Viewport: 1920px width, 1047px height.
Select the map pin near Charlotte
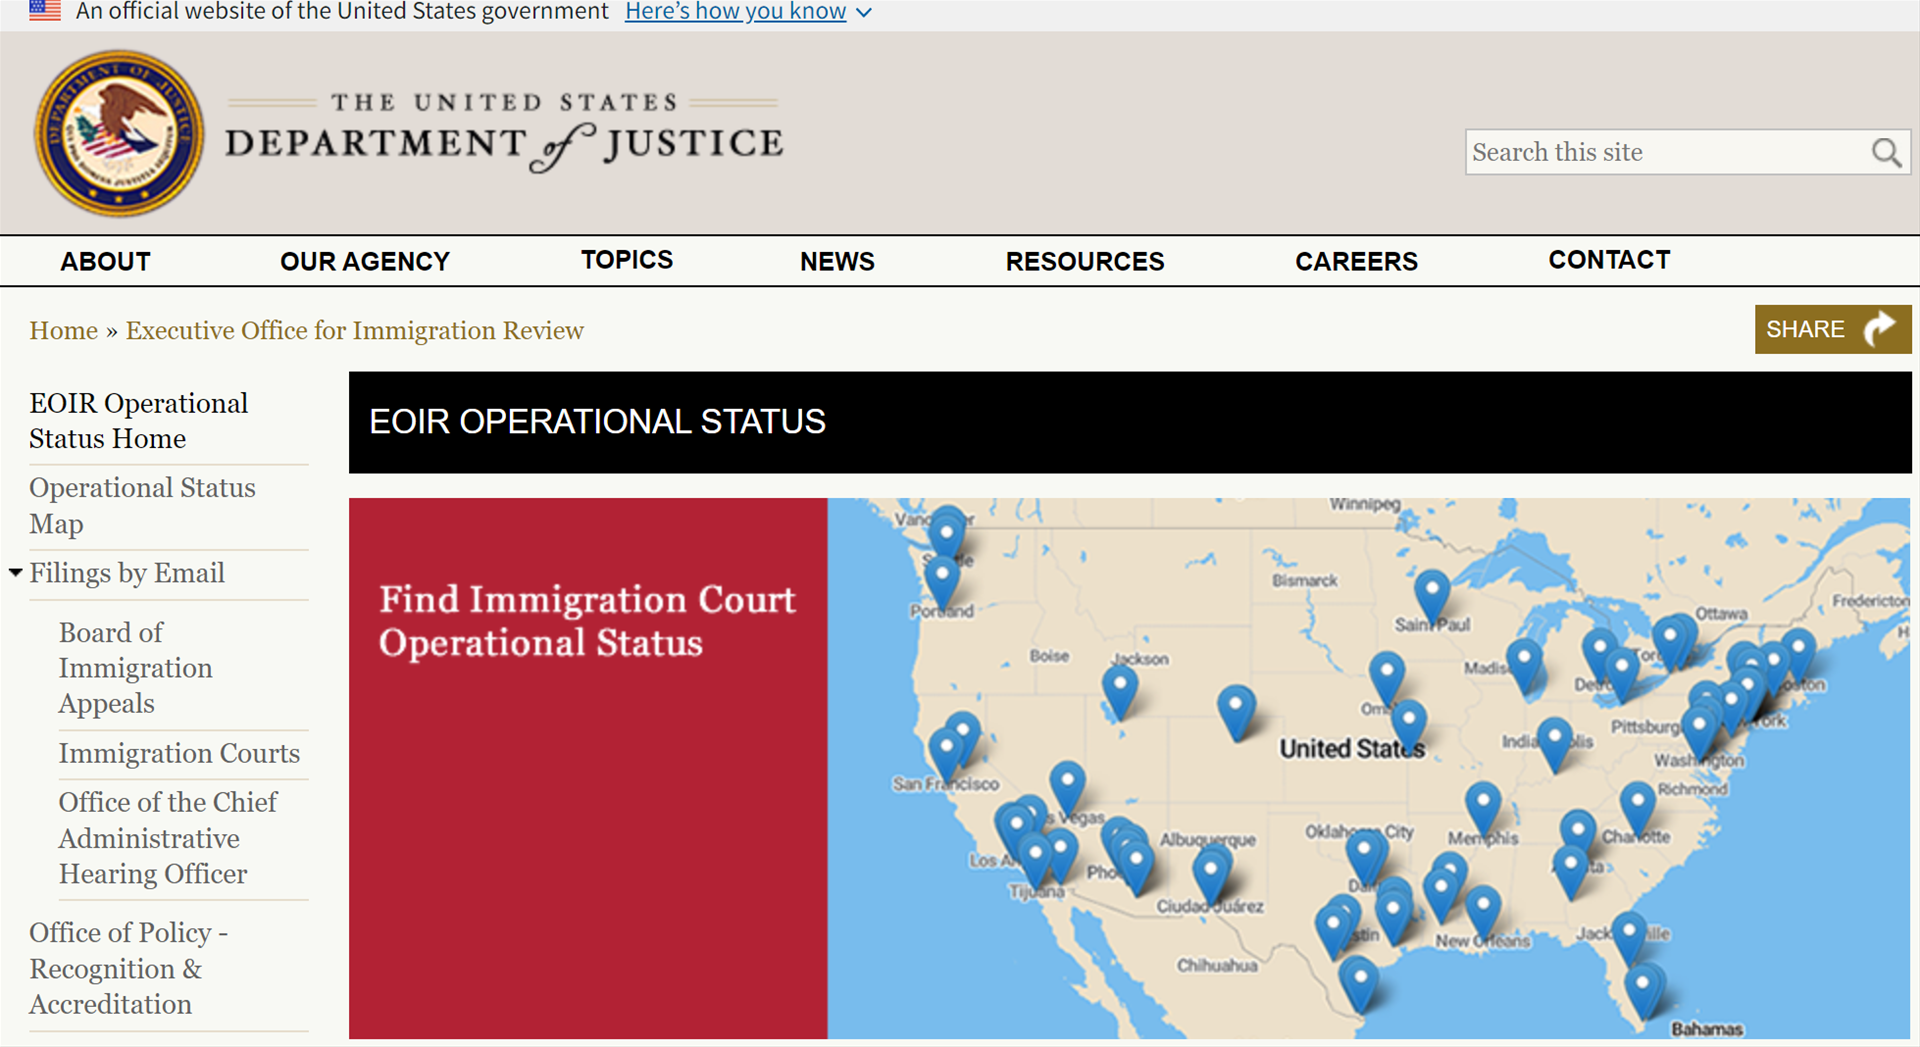pyautogui.click(x=1637, y=807)
